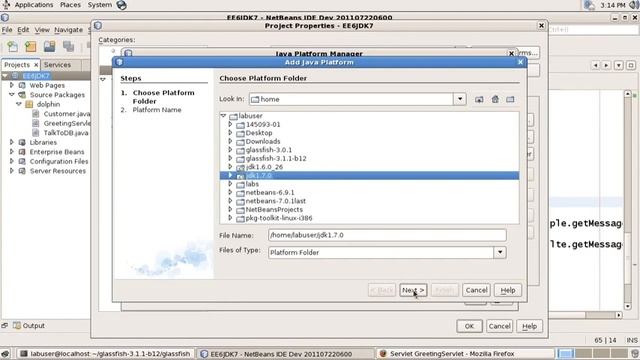Screen dimensions: 640x360
Task: Open the Applications menu in top panel
Action: pos(34,5)
